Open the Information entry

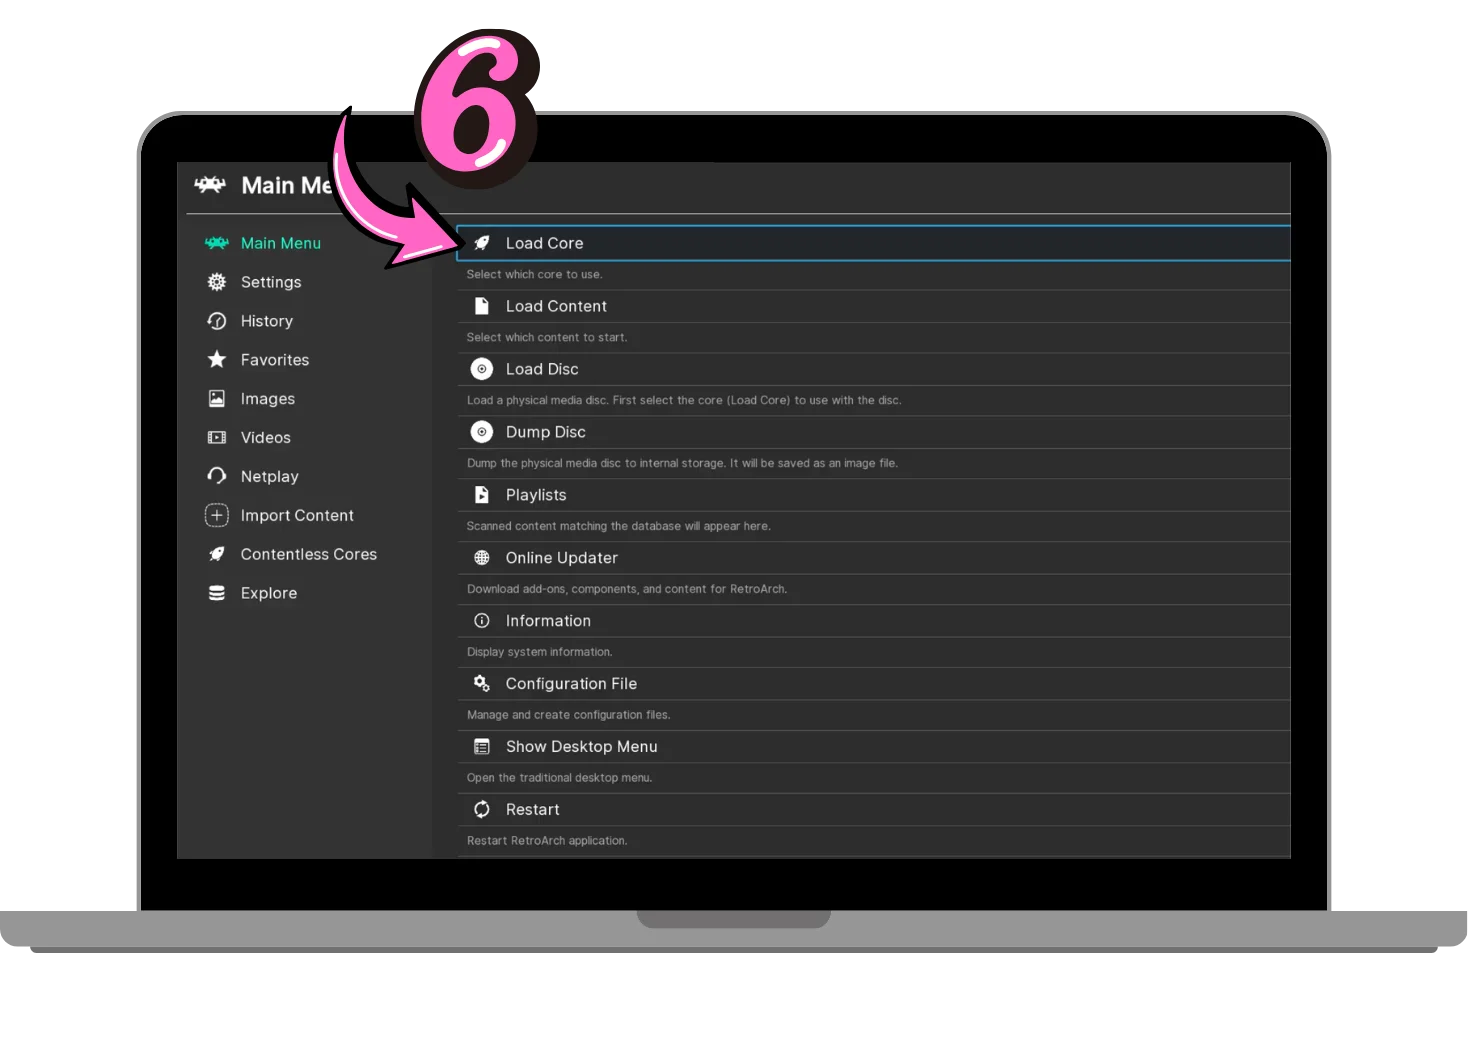(874, 621)
